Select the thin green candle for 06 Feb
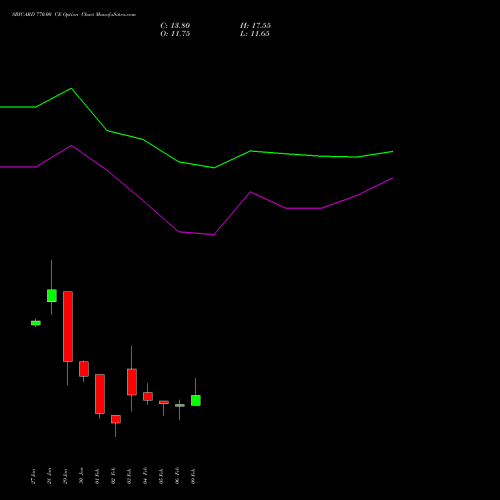This screenshot has height=500, width=500. point(180,405)
